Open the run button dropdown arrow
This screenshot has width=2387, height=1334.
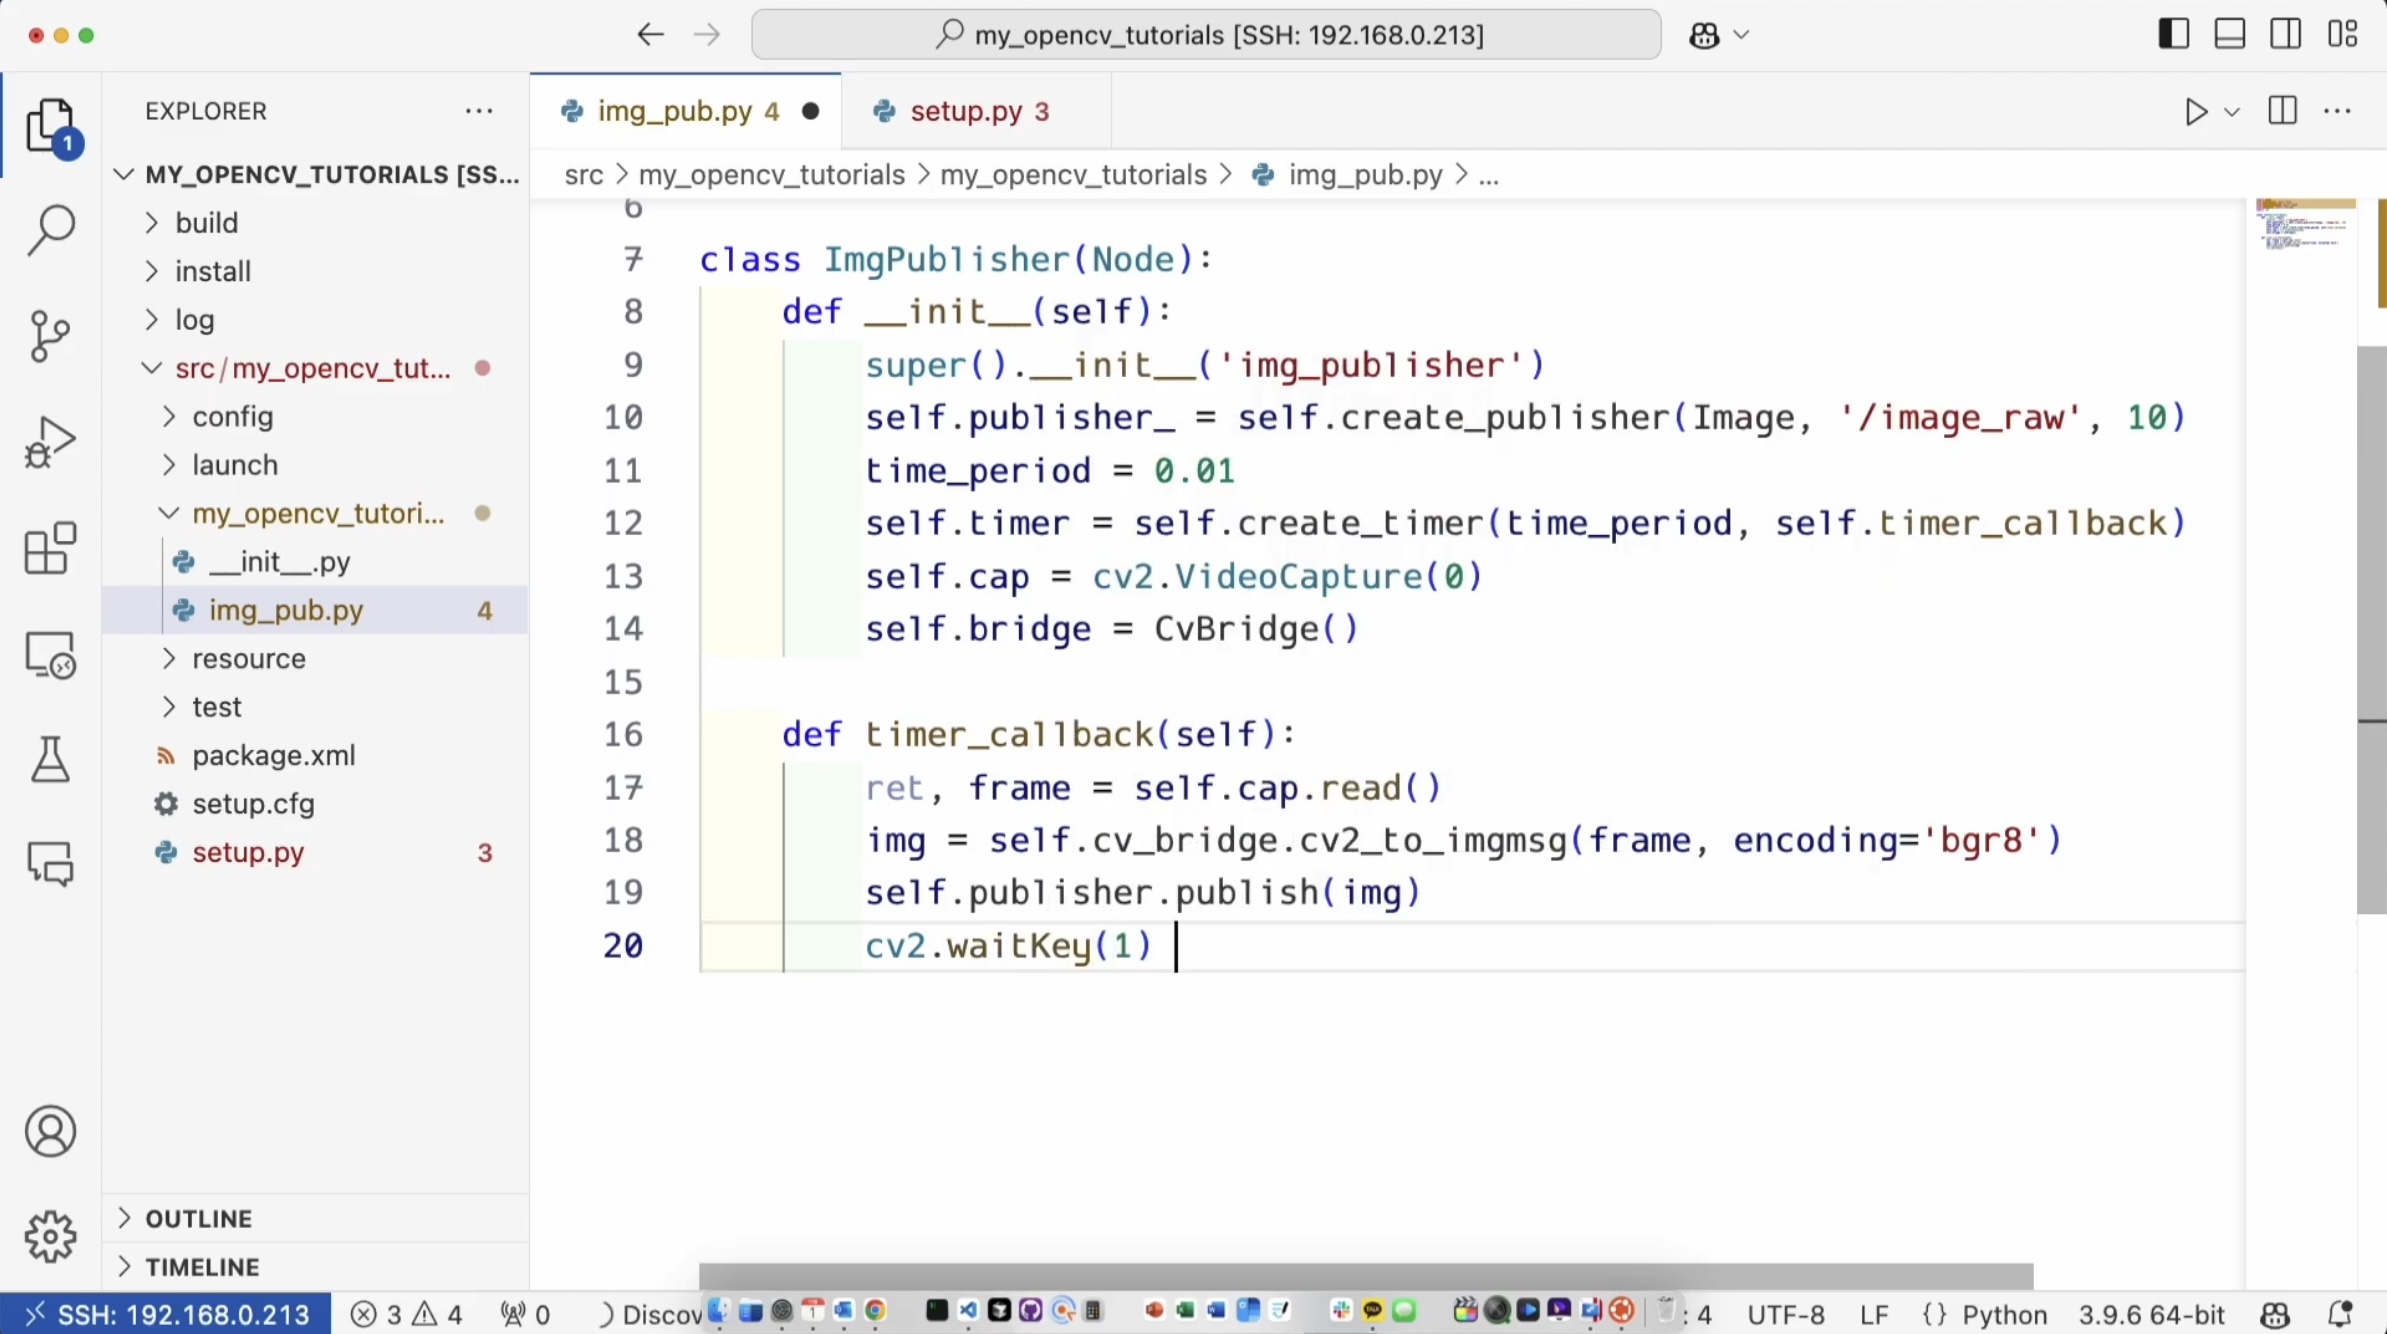pyautogui.click(x=2232, y=112)
